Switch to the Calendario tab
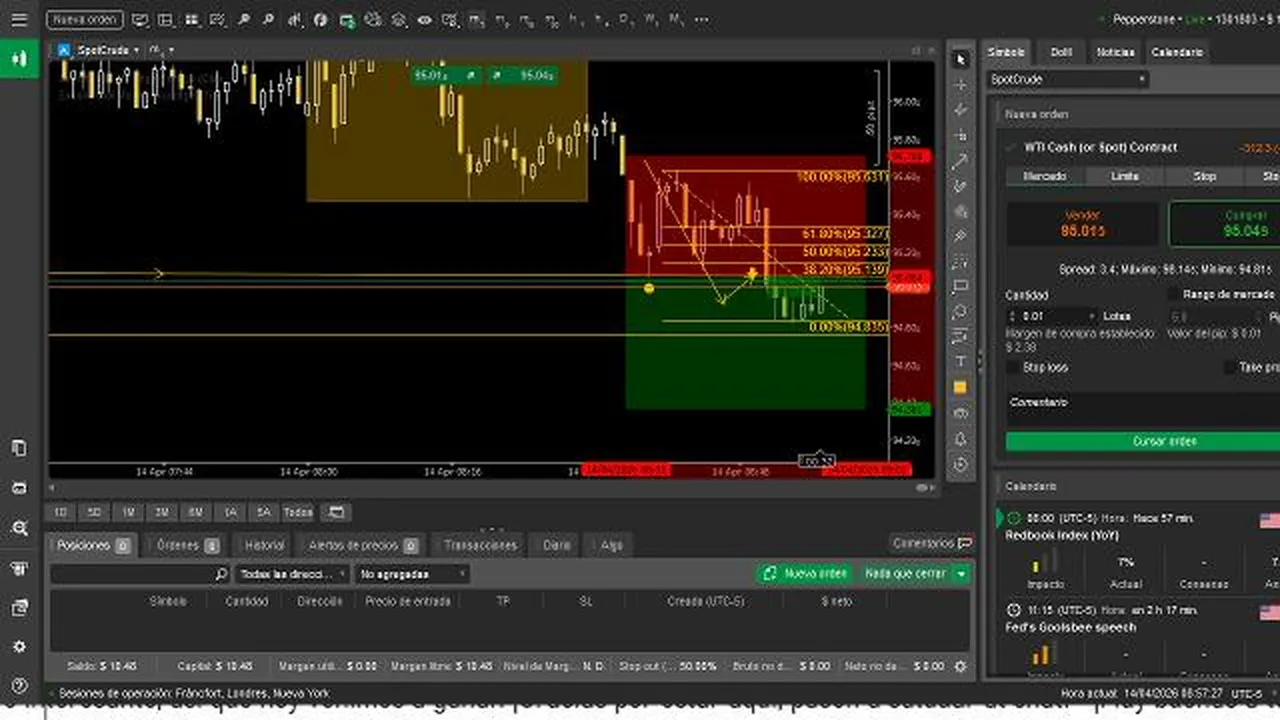 coord(1177,52)
